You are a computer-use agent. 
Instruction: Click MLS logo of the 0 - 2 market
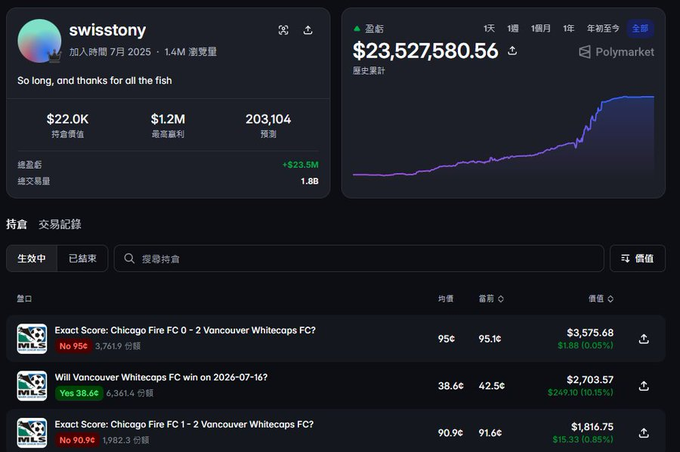pos(32,339)
